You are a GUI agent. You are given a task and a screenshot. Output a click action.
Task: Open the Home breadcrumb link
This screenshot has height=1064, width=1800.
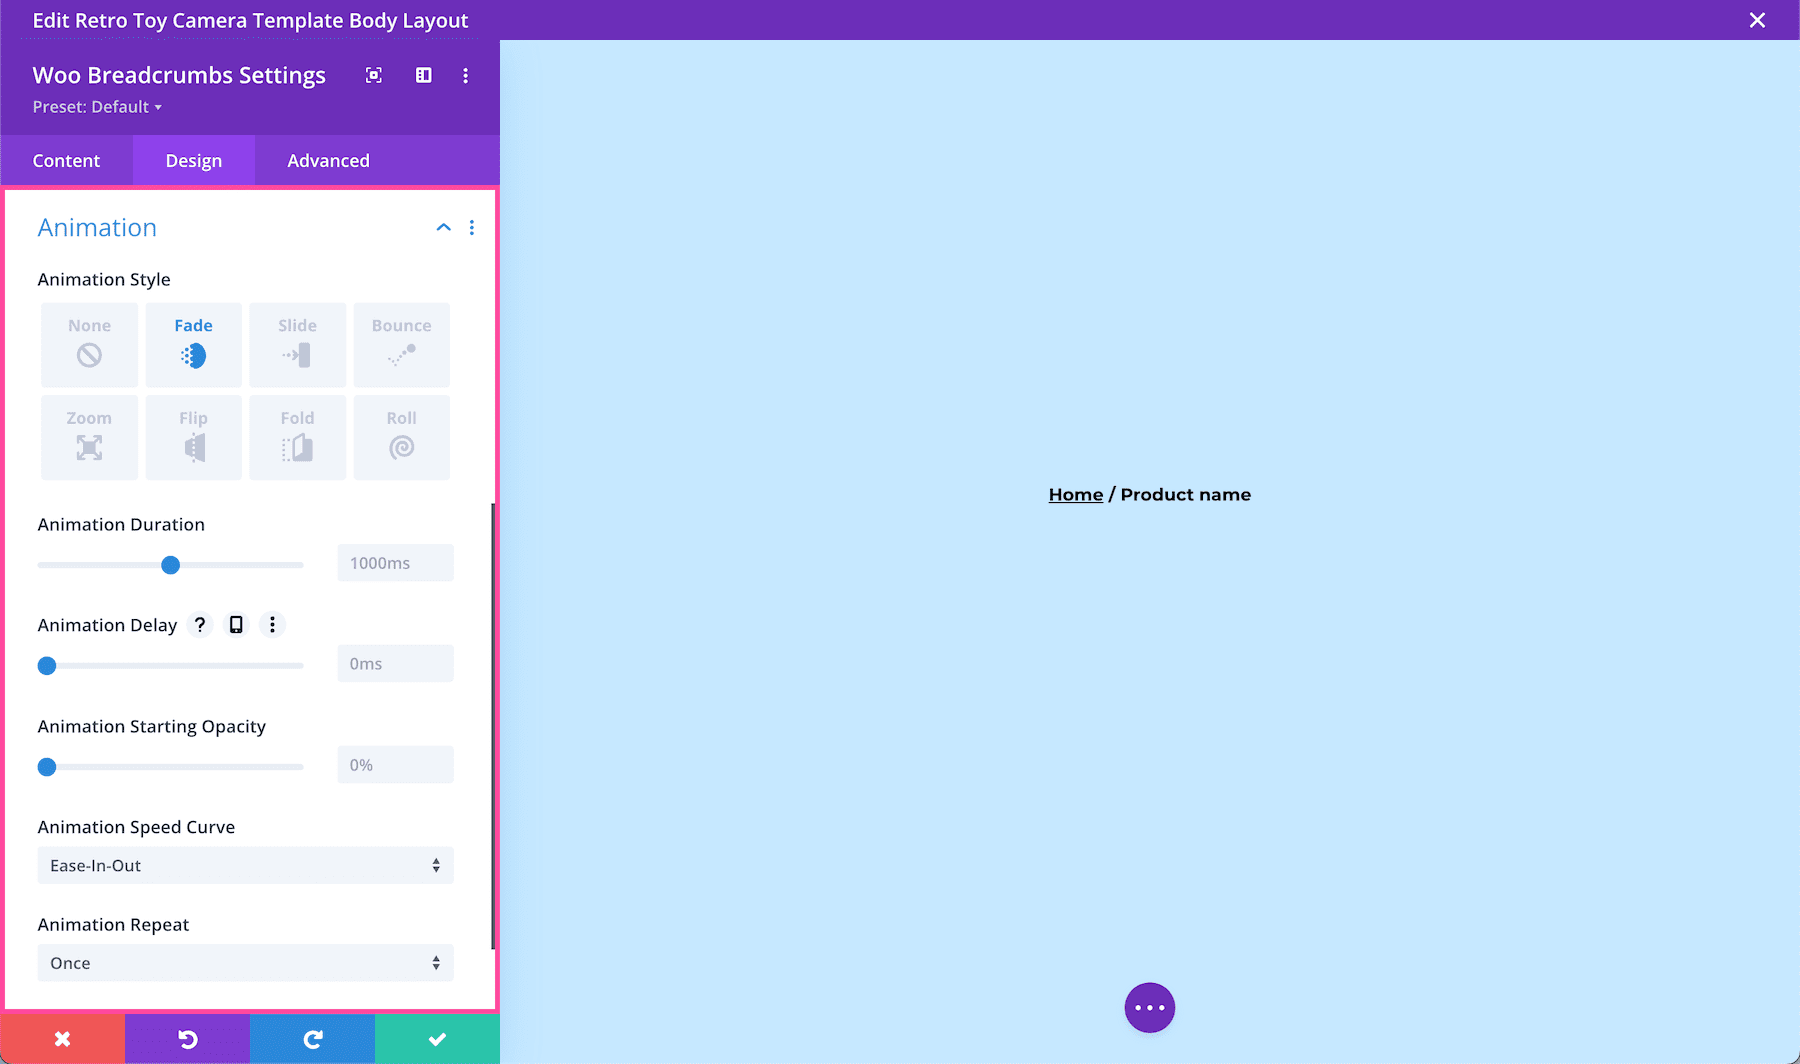(x=1075, y=493)
